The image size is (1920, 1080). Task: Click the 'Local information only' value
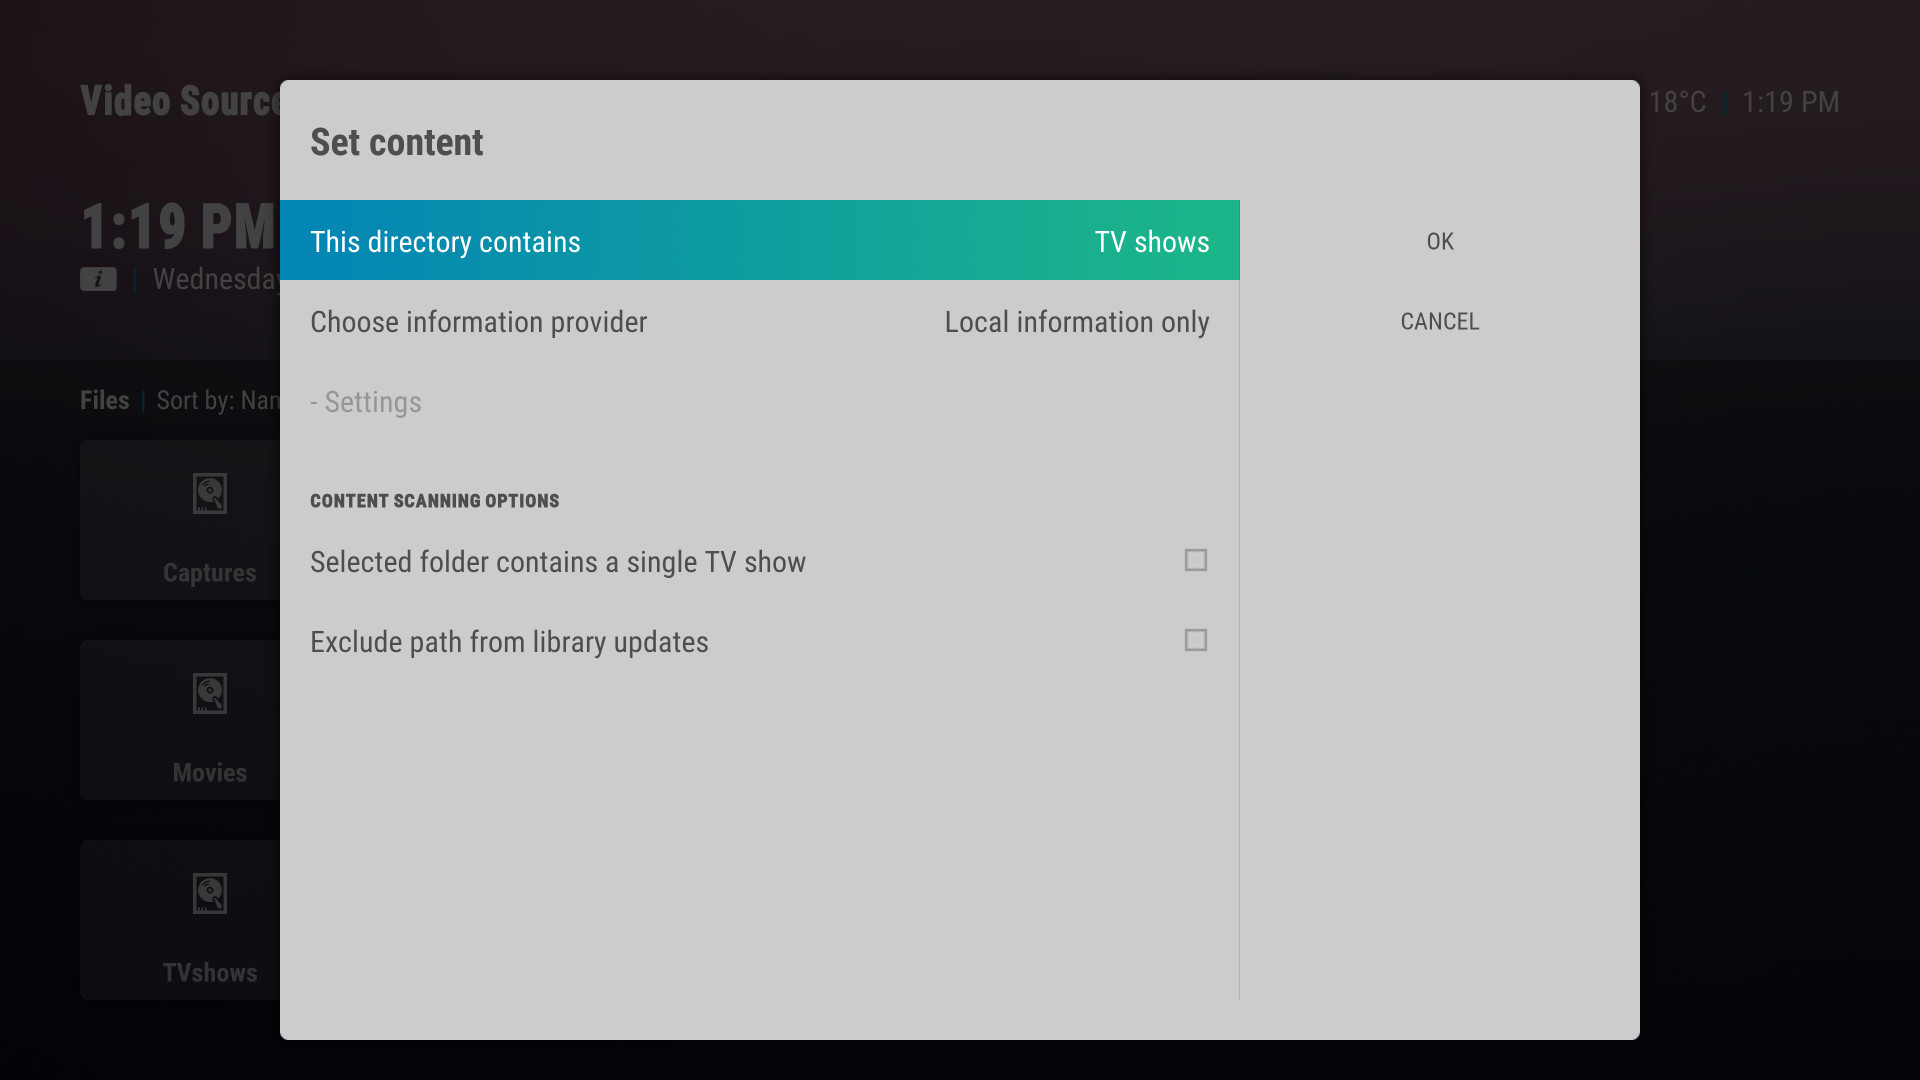coord(1077,322)
